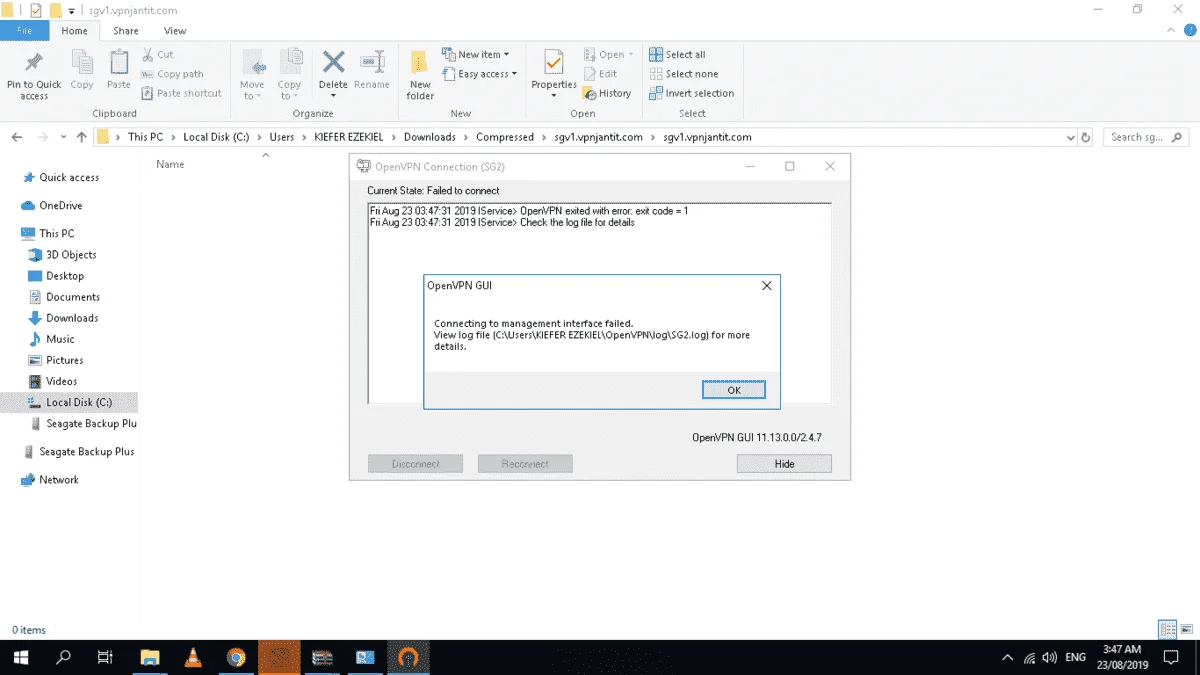The width and height of the screenshot is (1200, 675).
Task: Open the New item dropdown
Action: 476,55
